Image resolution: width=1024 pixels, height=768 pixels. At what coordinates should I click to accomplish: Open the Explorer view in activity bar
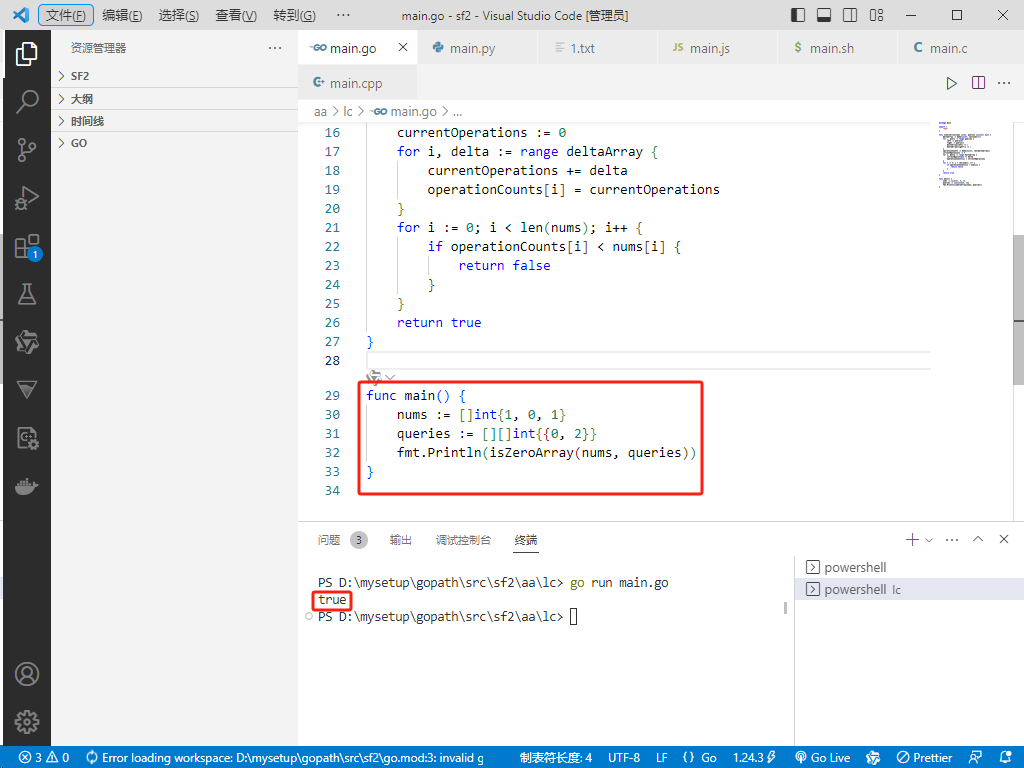point(27,54)
